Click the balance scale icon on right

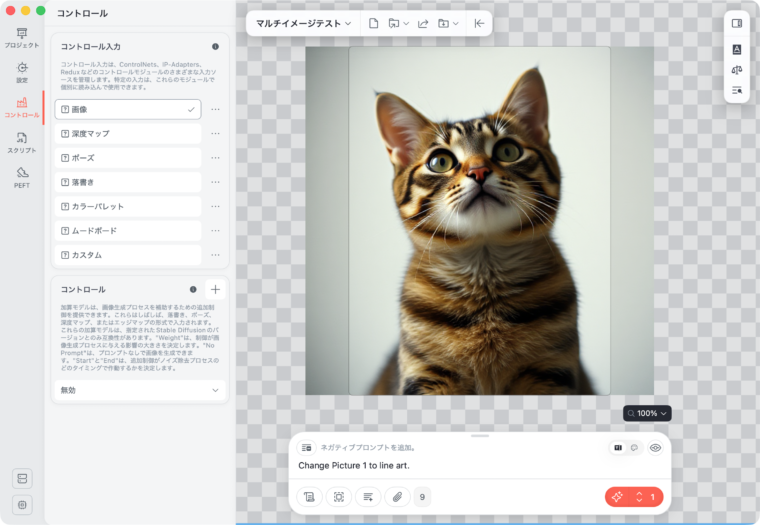pyautogui.click(x=737, y=70)
